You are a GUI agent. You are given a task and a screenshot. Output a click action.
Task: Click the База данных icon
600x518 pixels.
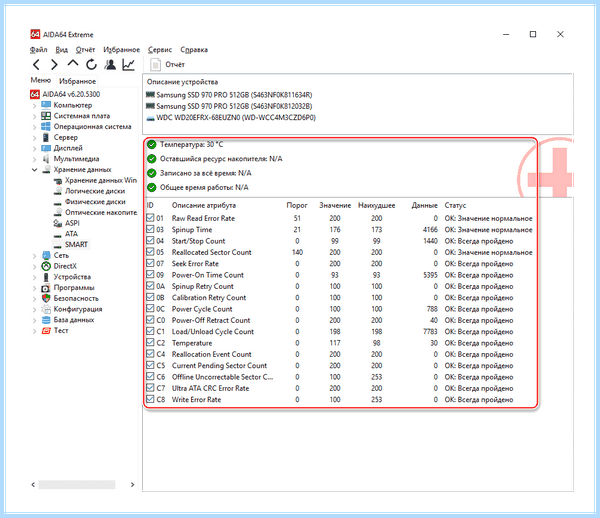(x=46, y=320)
